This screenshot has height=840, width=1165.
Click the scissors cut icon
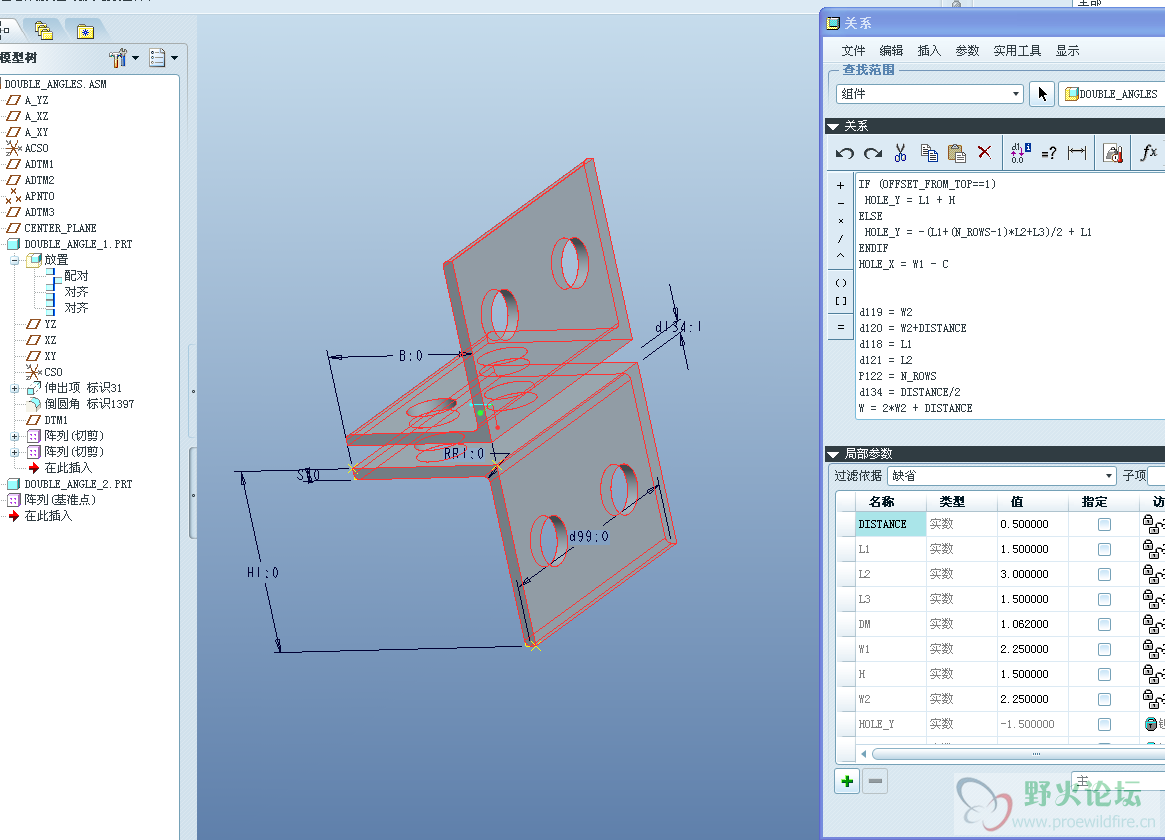point(900,153)
